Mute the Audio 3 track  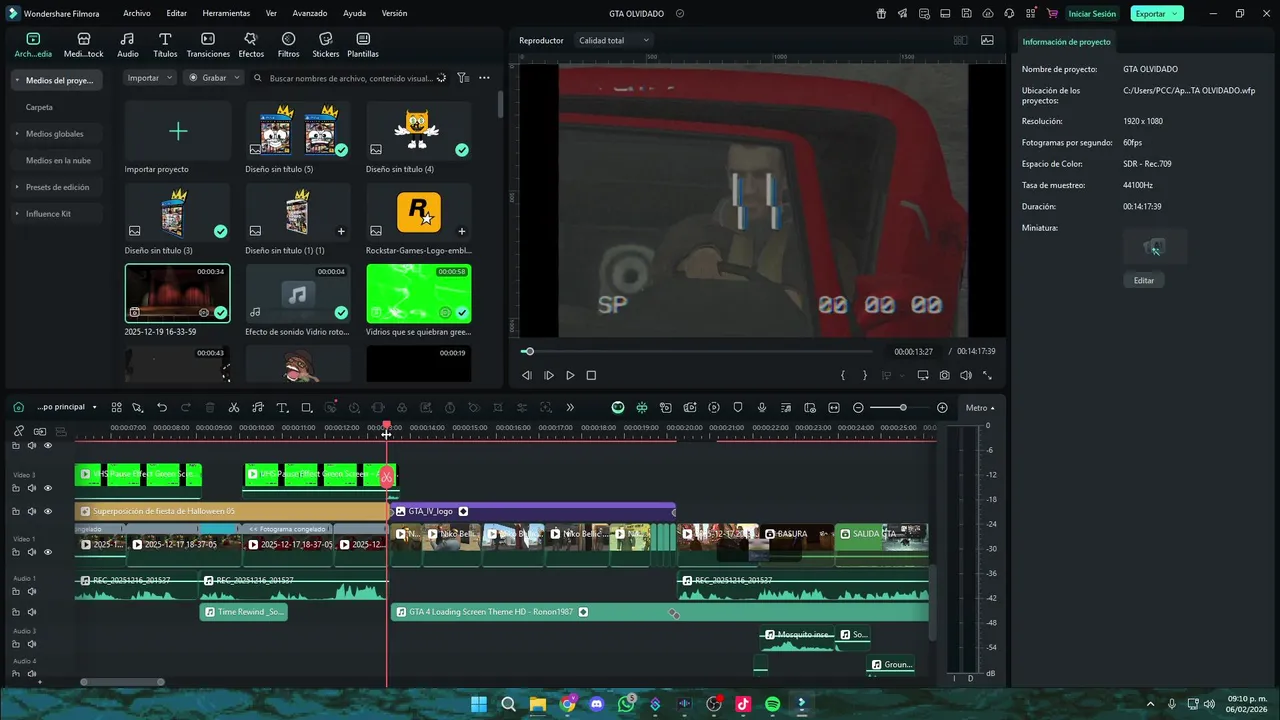coord(31,644)
